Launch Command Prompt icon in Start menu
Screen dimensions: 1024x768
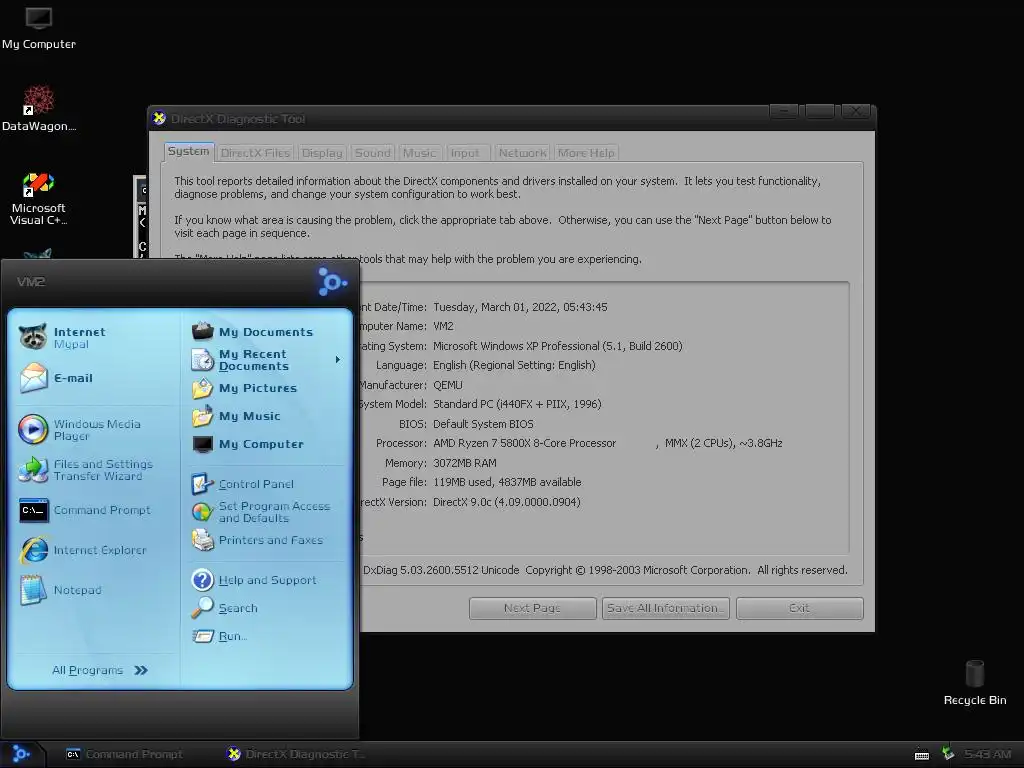[x=33, y=510]
